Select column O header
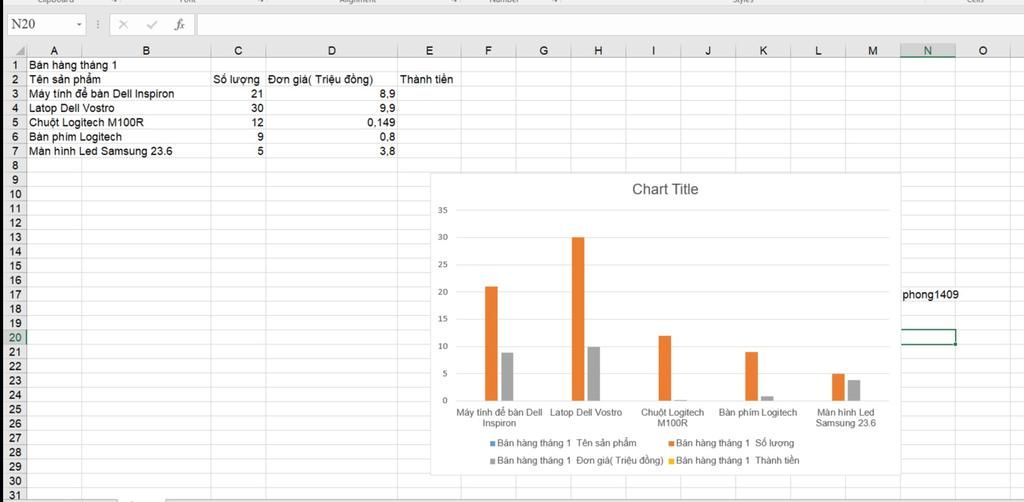The width and height of the screenshot is (1024, 502). click(983, 51)
